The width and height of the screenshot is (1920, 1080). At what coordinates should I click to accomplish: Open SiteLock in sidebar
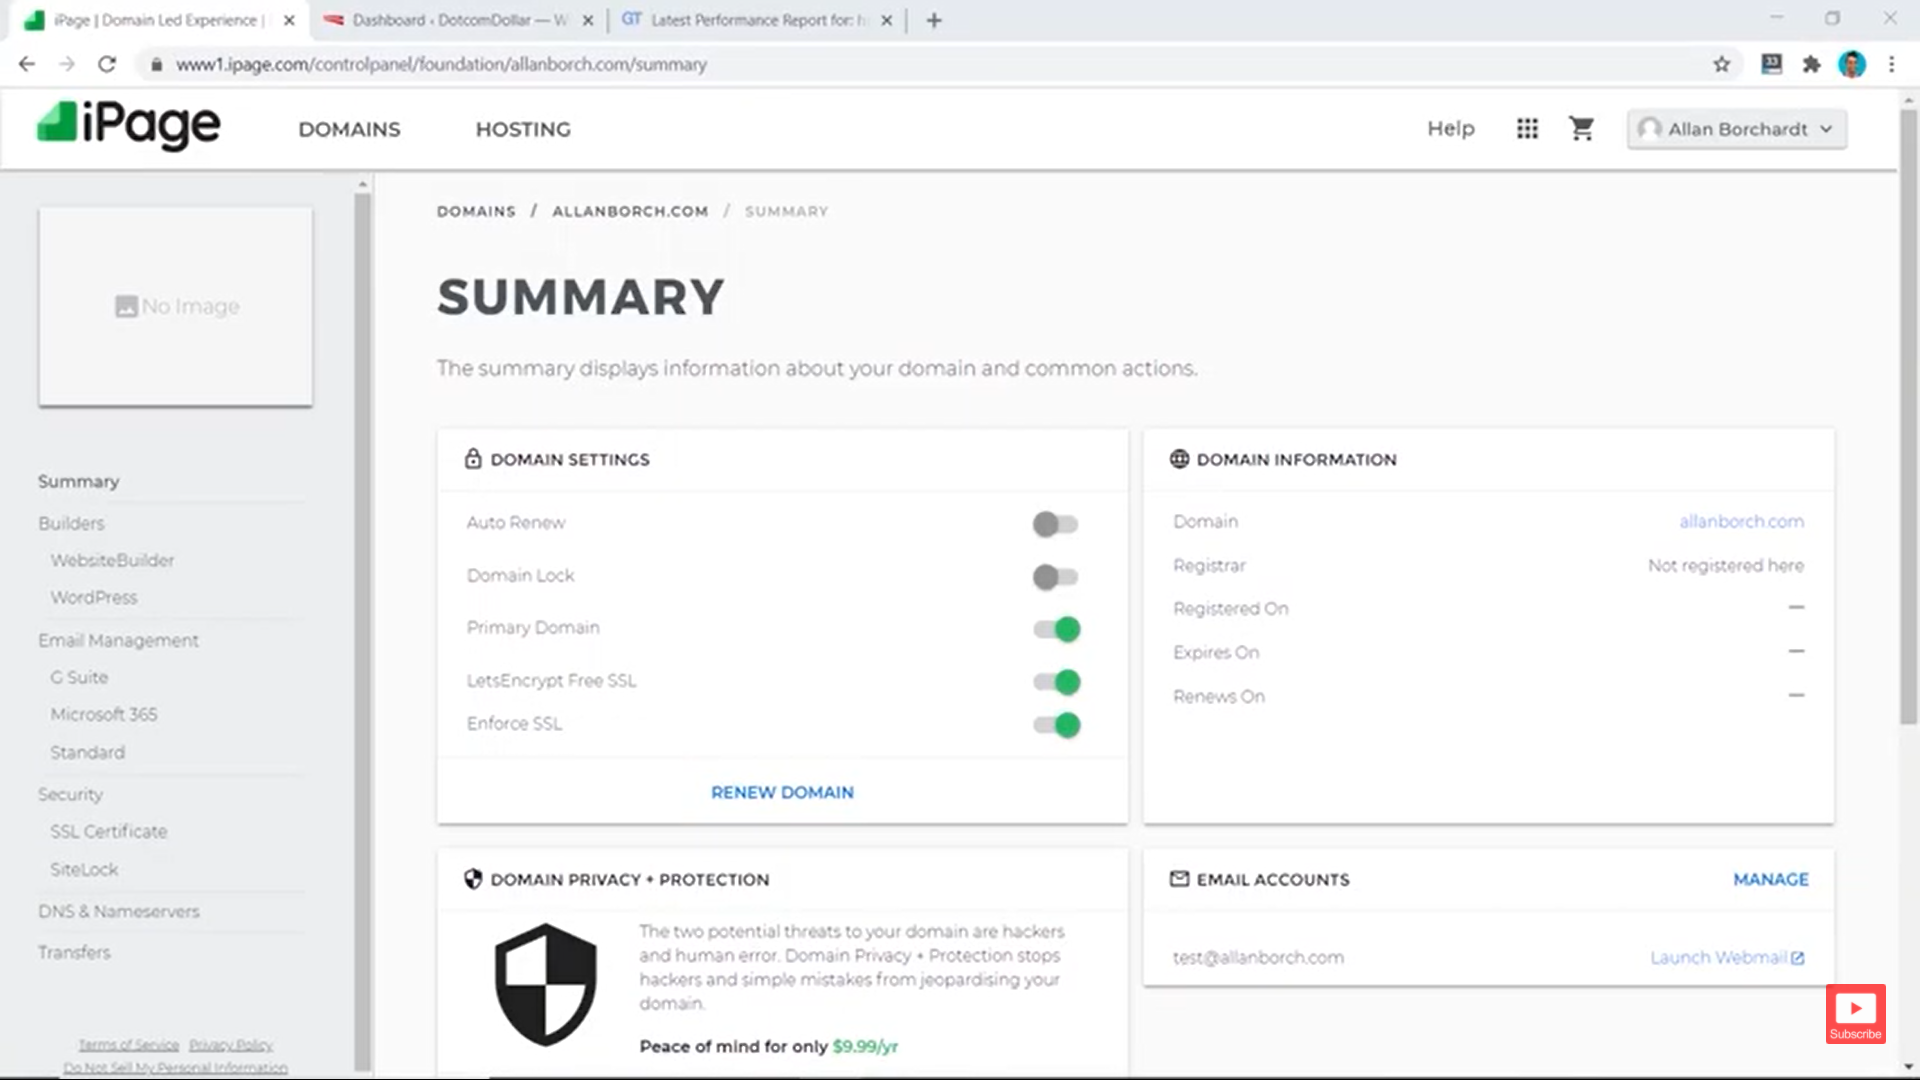(84, 869)
